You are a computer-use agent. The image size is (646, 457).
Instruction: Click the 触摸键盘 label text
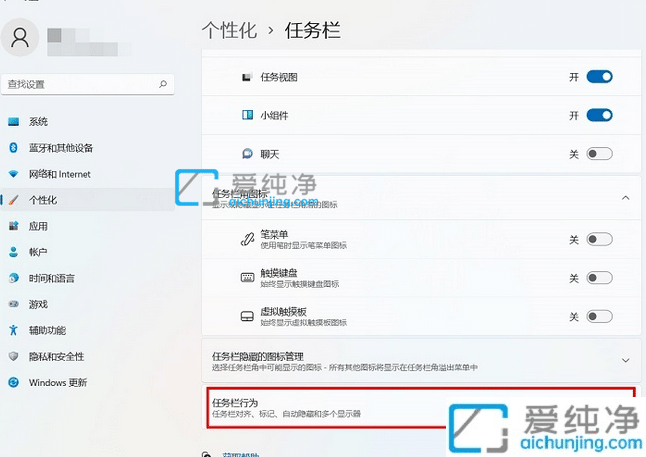pos(279,273)
